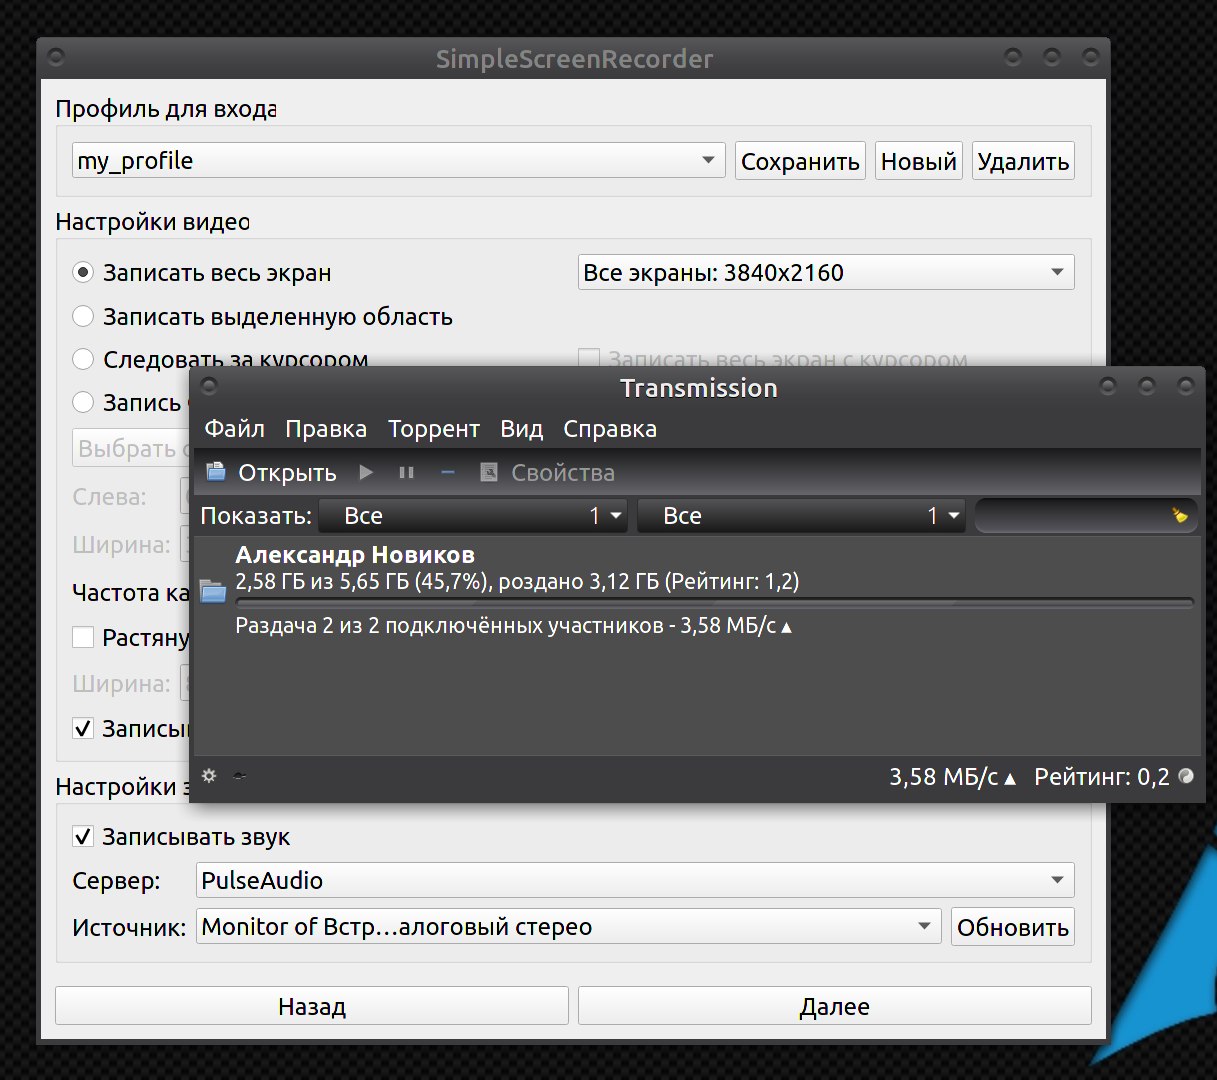This screenshot has height=1080, width=1217.
Task: Start torrent with the play icon
Action: (x=366, y=472)
